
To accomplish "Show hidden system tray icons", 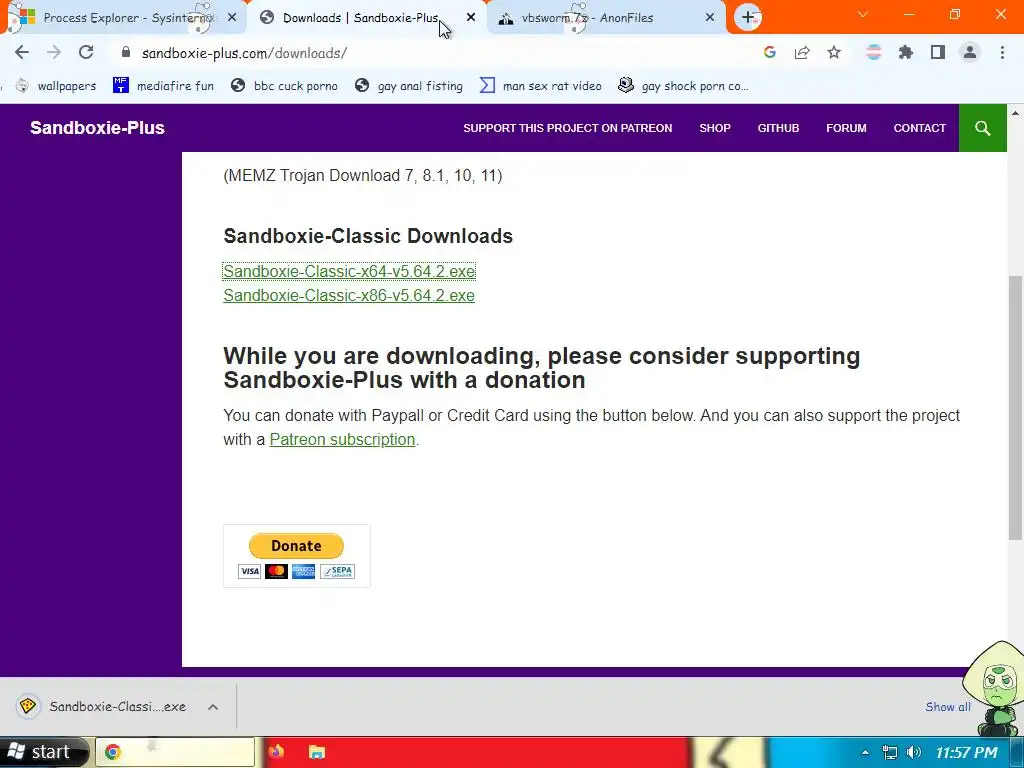I will click(x=865, y=752).
